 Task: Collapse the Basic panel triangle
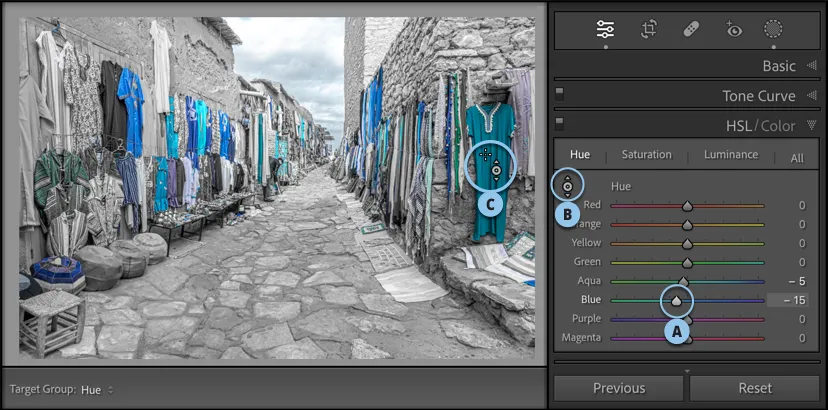[812, 66]
